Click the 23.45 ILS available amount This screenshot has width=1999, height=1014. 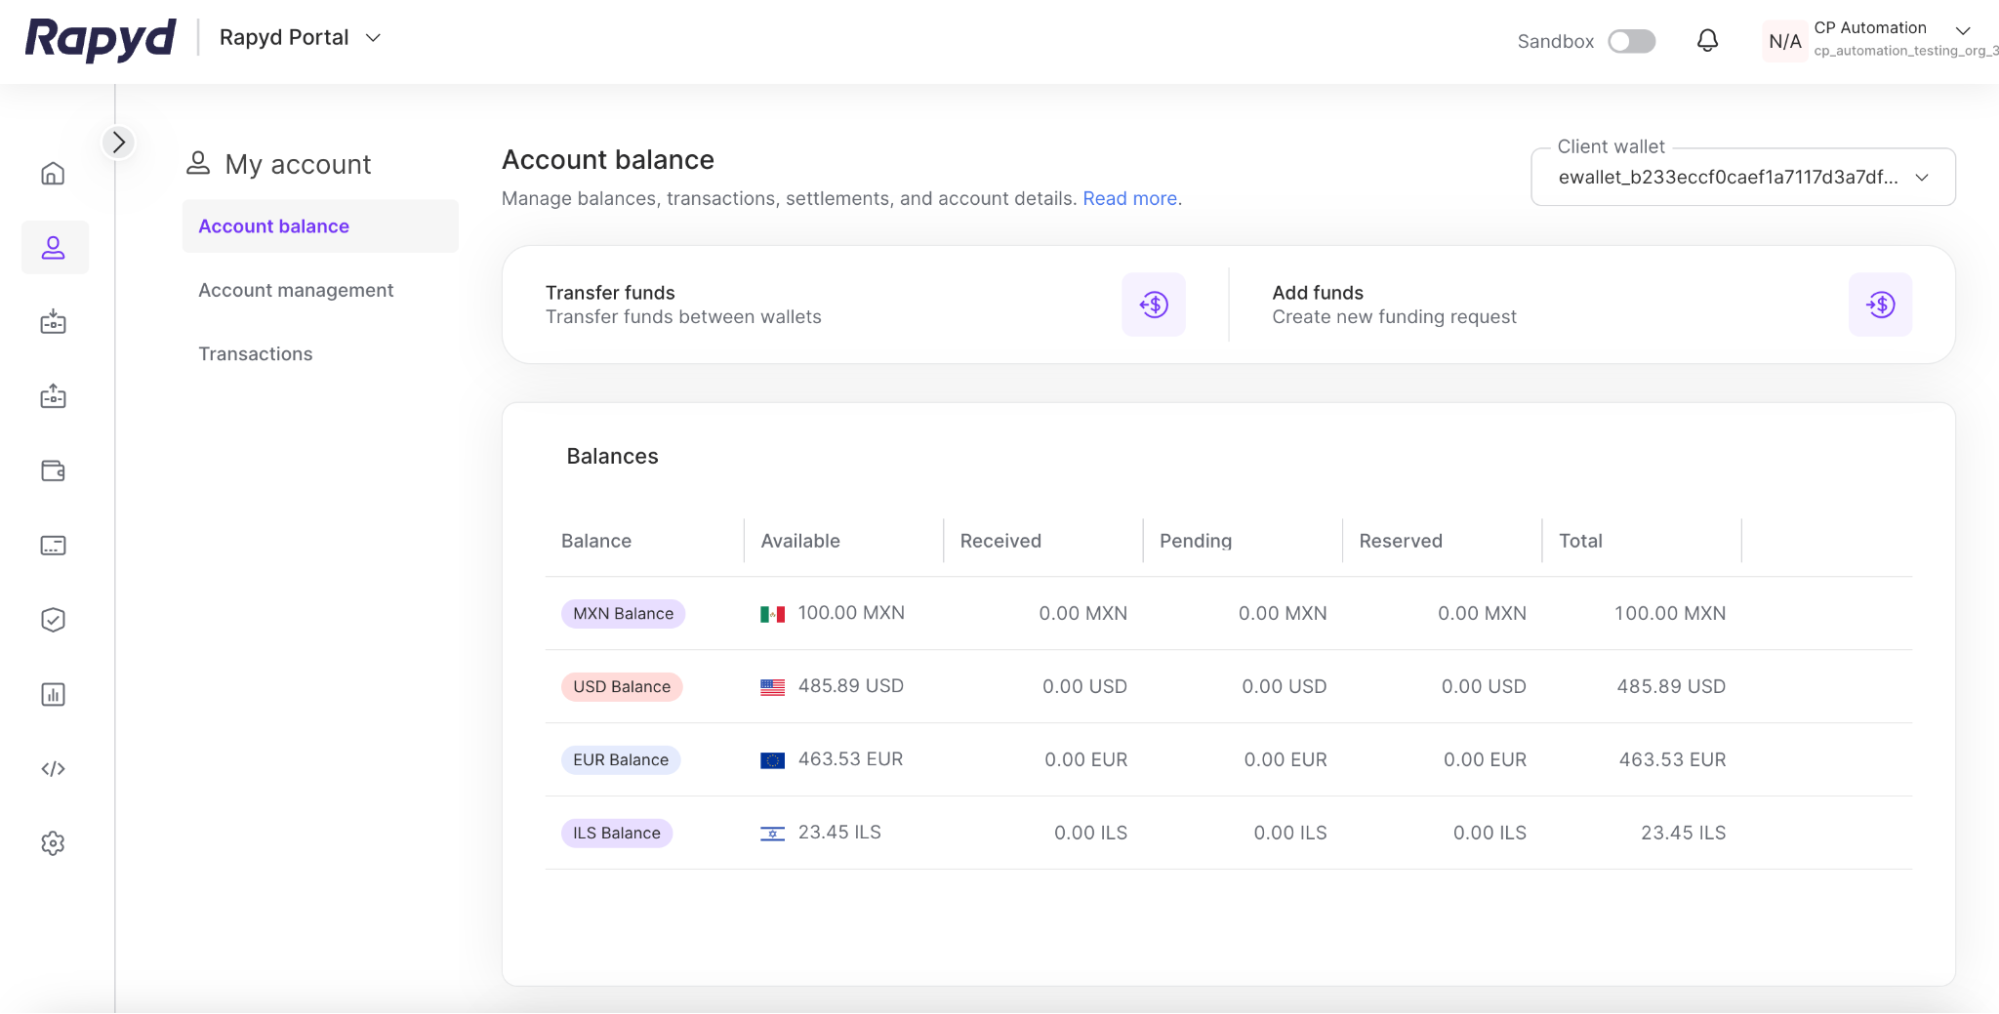[839, 832]
